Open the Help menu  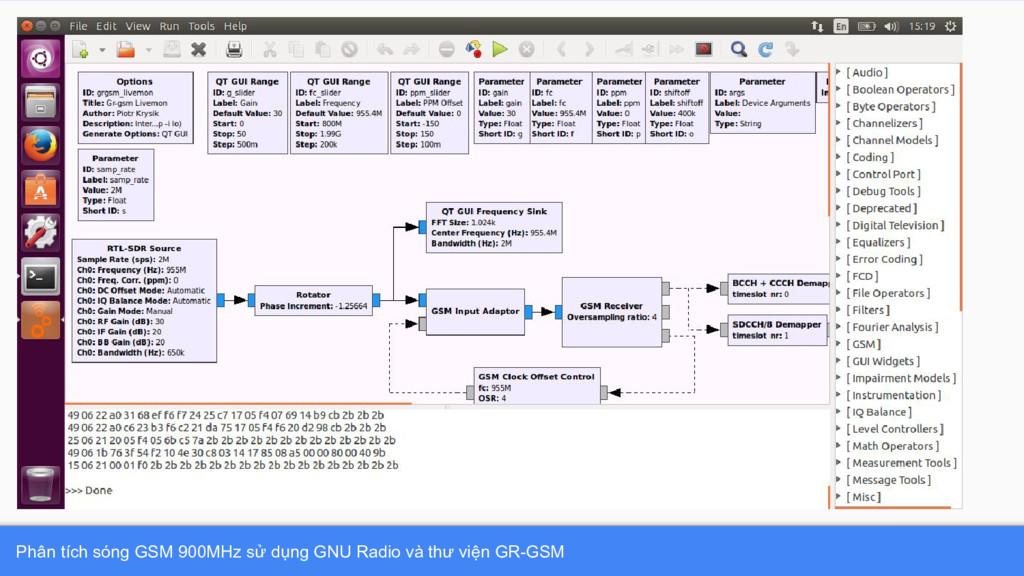tap(235, 26)
